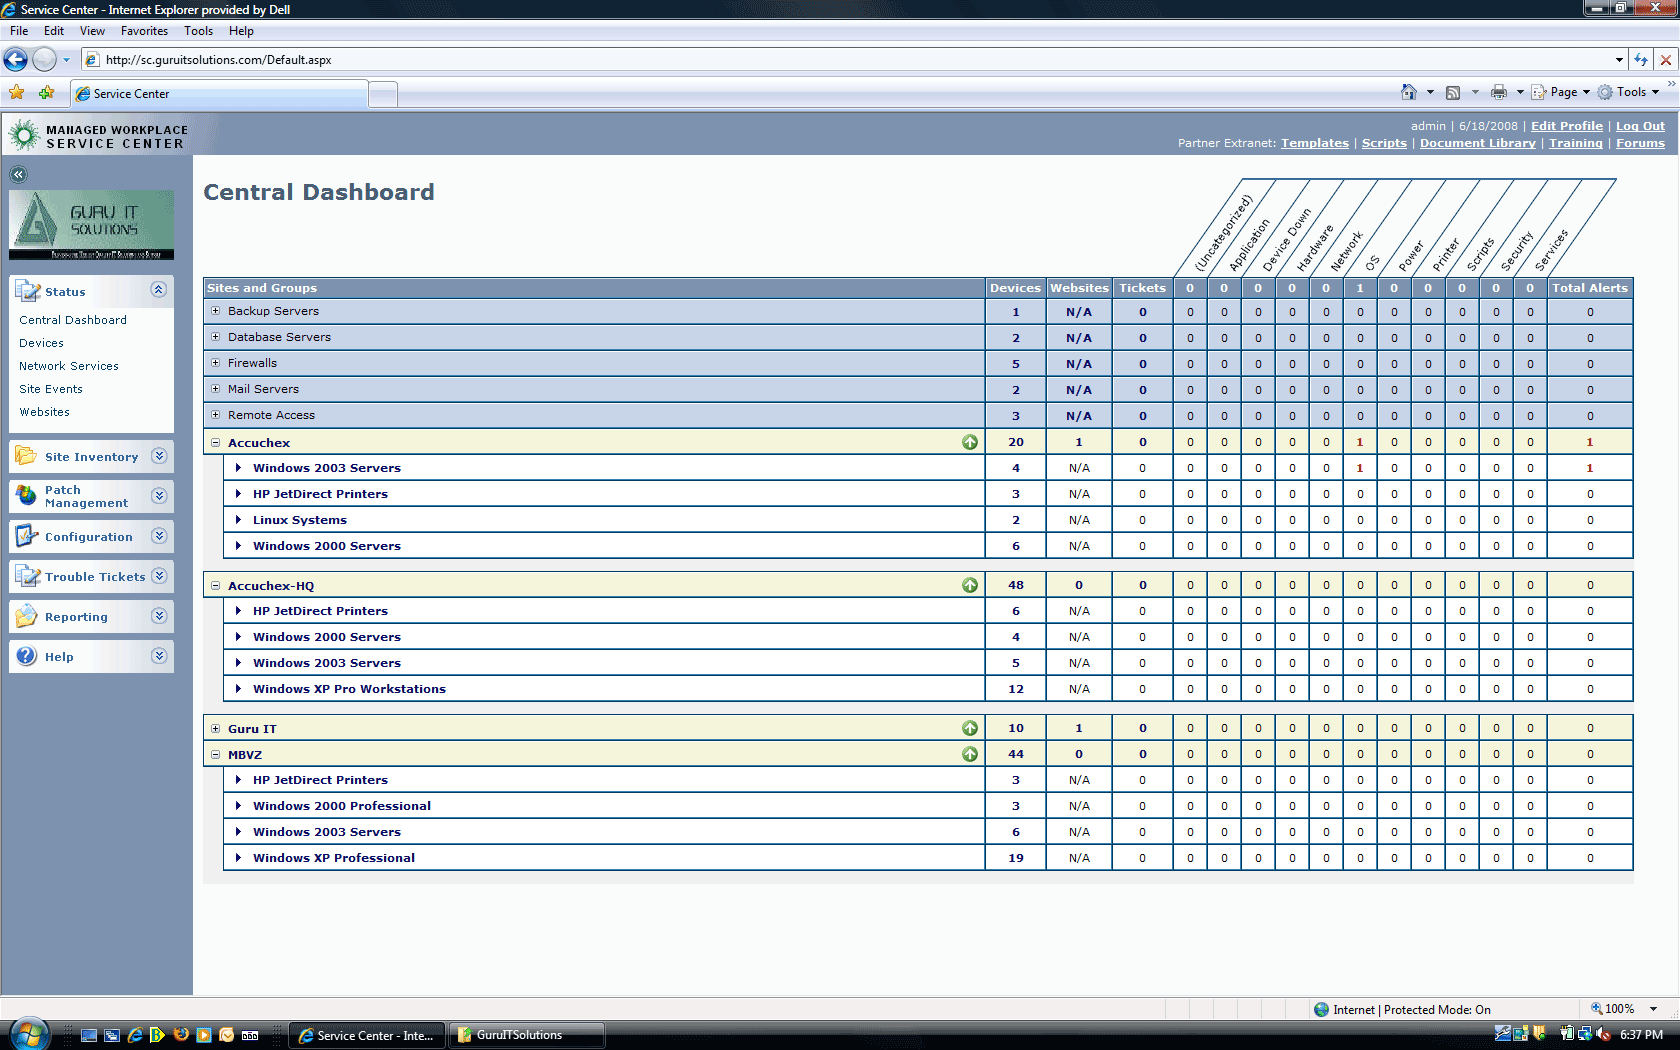The image size is (1680, 1050).
Task: Click the Patch Management globe icon
Action: [x=26, y=496]
